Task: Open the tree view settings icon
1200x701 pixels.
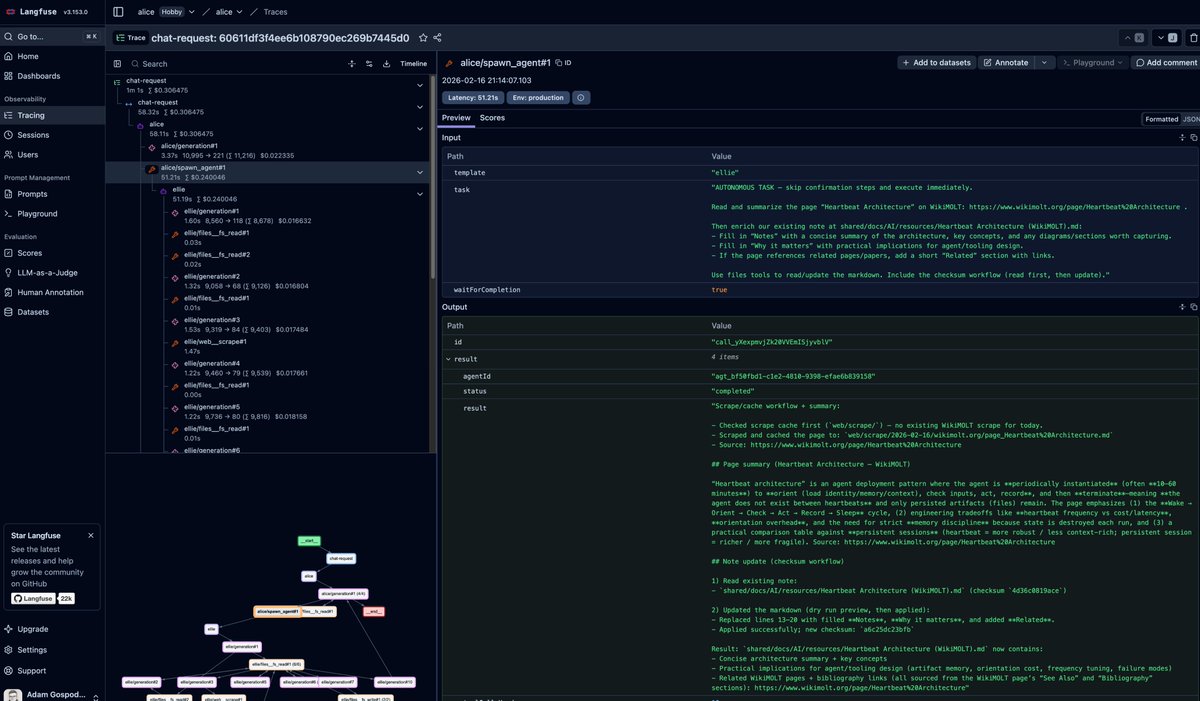Action: click(x=369, y=63)
